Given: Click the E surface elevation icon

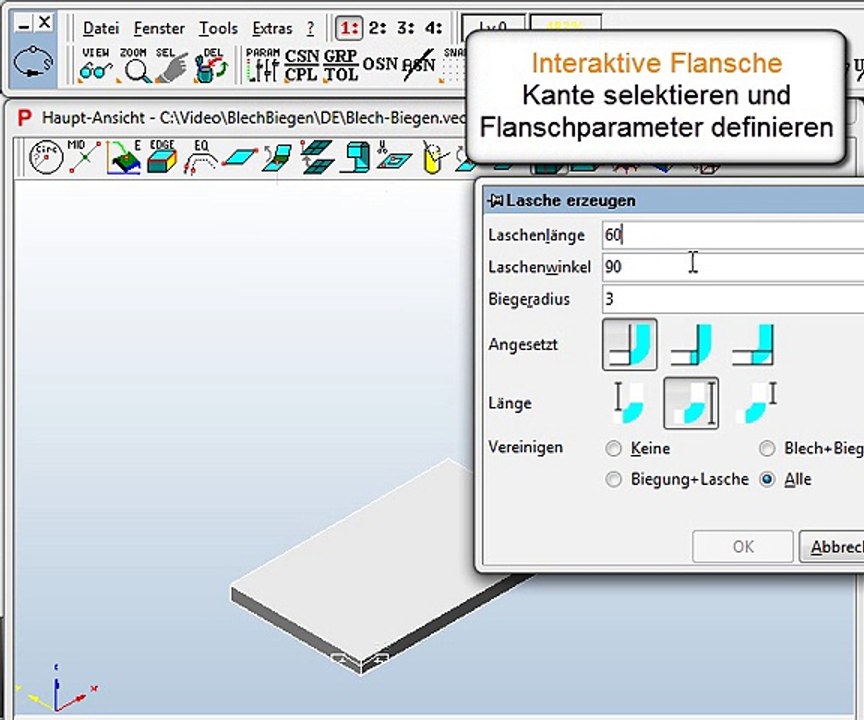Looking at the screenshot, I should point(123,158).
